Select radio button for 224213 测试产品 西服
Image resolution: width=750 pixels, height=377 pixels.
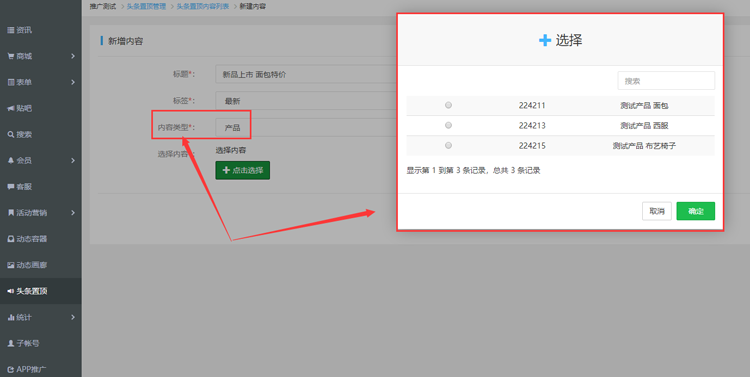[x=448, y=125]
